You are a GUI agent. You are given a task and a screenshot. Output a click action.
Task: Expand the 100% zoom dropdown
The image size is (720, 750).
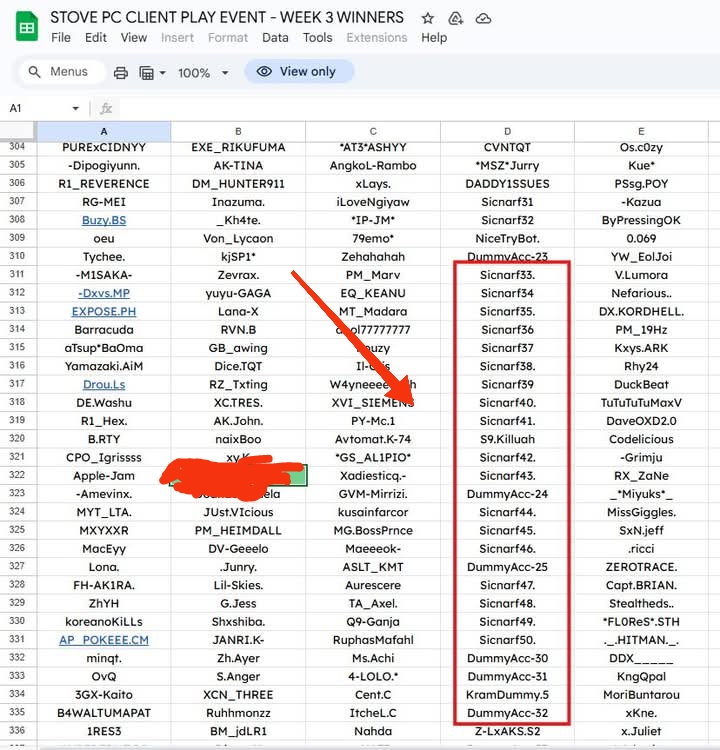pyautogui.click(x=225, y=73)
